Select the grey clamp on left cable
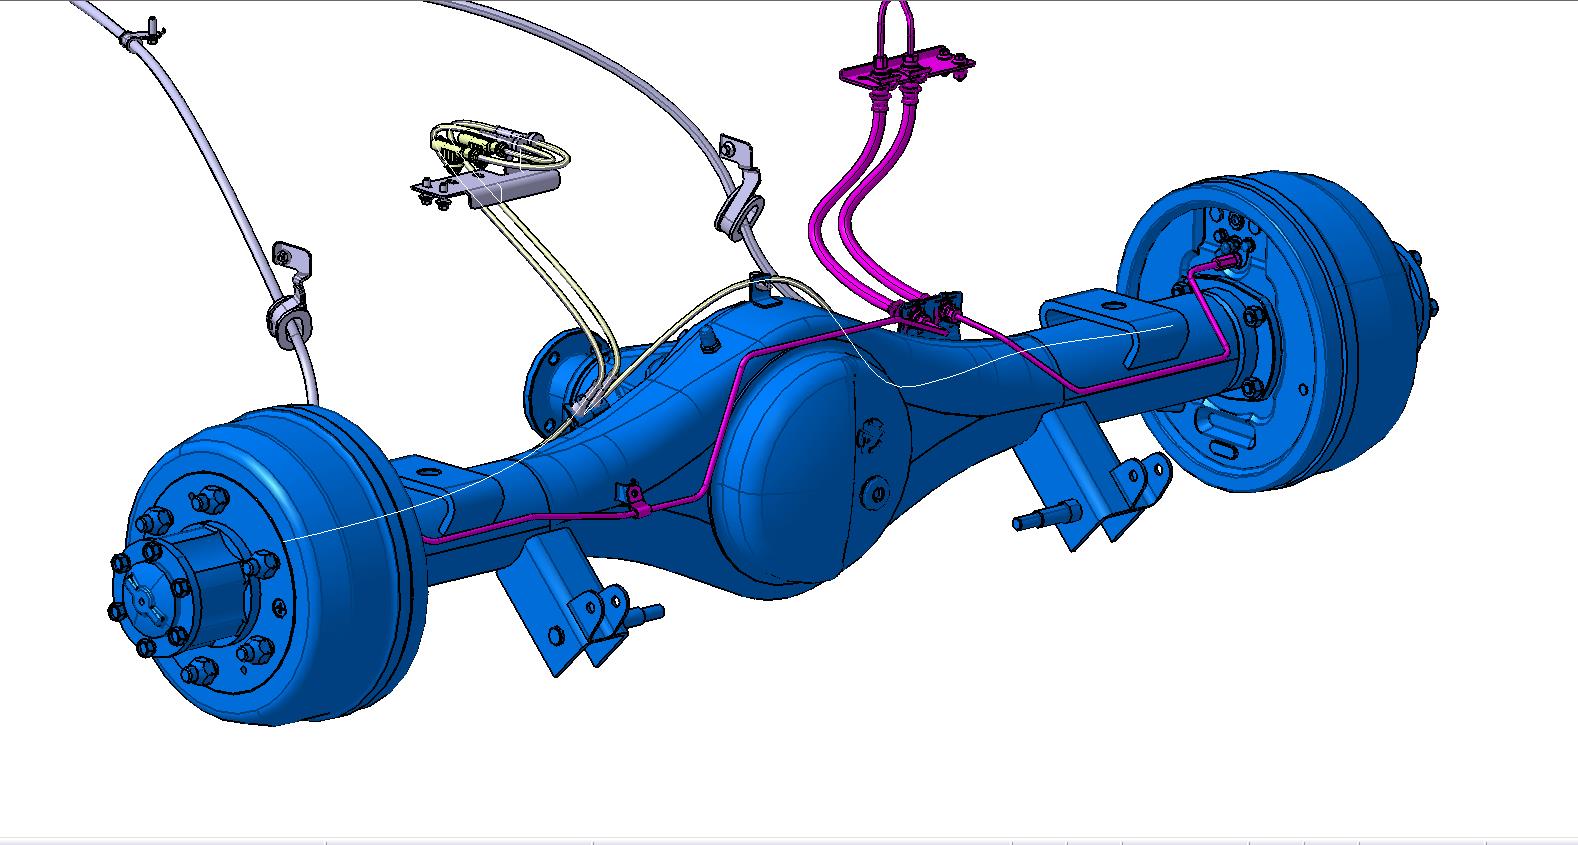Screen dimensions: 1578x845 [289, 296]
